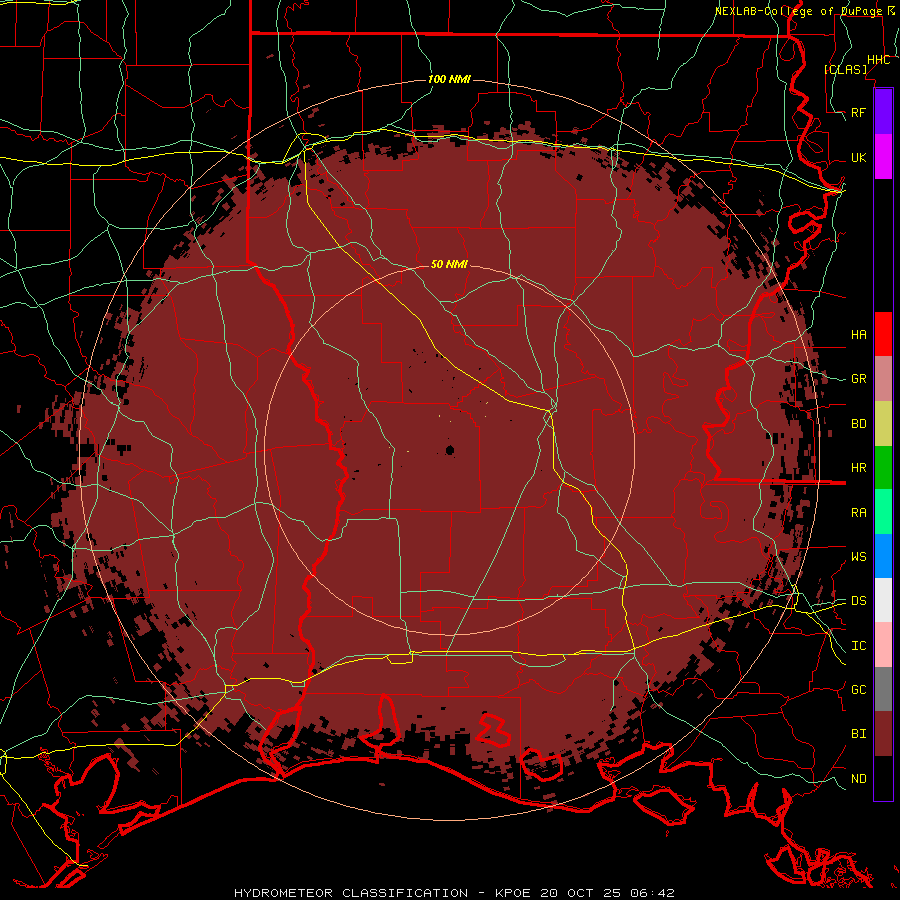Click the HHC product code label
Screen dimensions: 900x900
pyautogui.click(x=879, y=60)
